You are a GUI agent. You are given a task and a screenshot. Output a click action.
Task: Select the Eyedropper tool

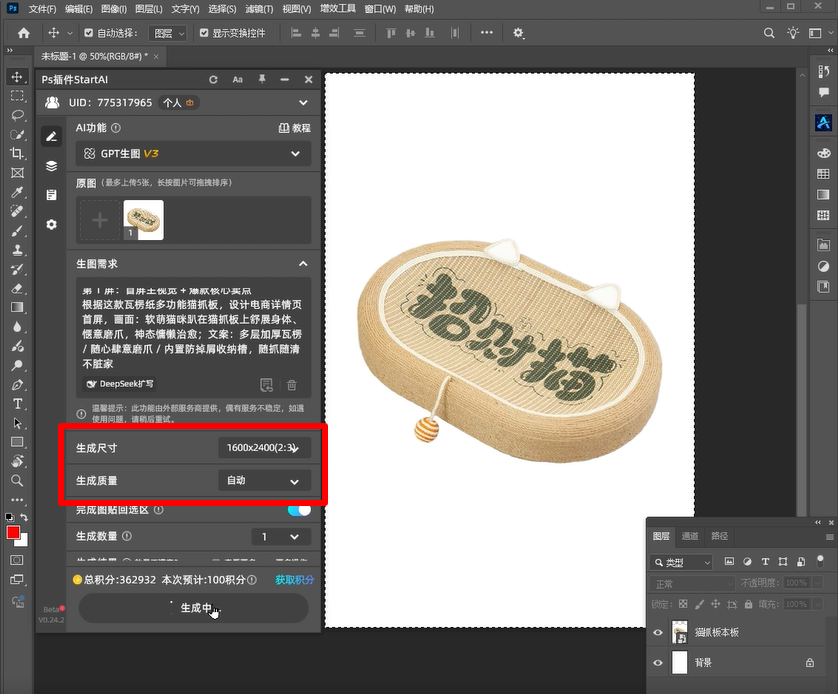tap(17, 192)
